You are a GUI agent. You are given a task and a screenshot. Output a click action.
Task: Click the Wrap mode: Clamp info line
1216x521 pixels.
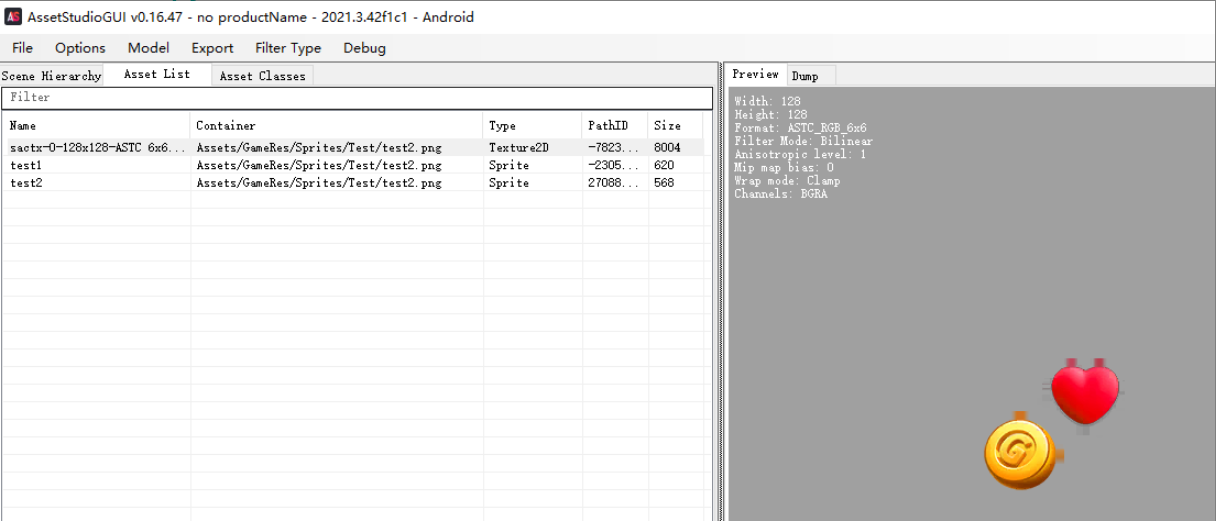tap(787, 181)
